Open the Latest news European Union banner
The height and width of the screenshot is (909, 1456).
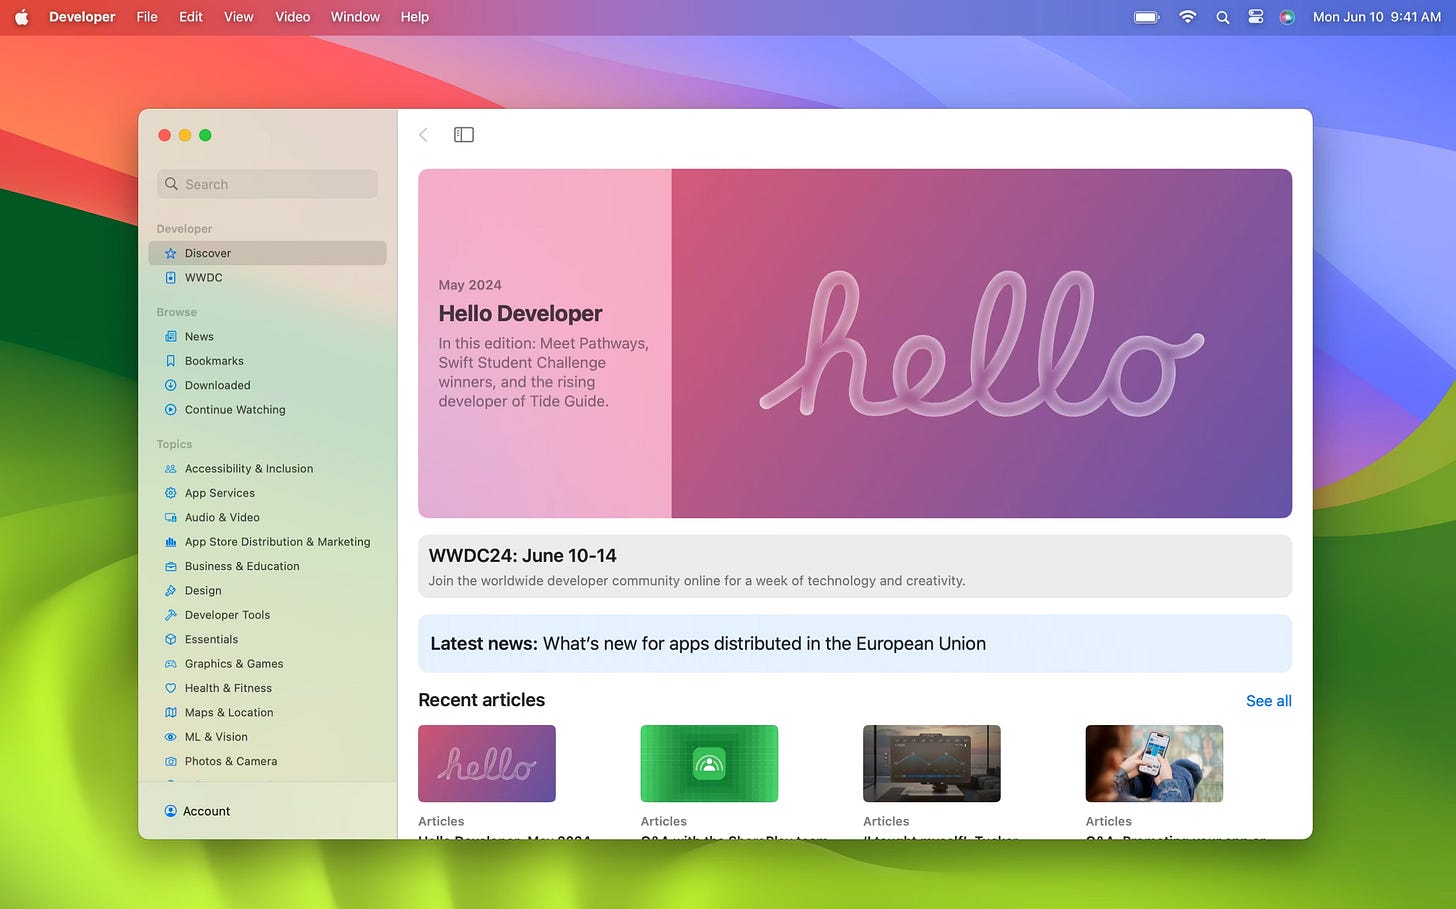(855, 644)
